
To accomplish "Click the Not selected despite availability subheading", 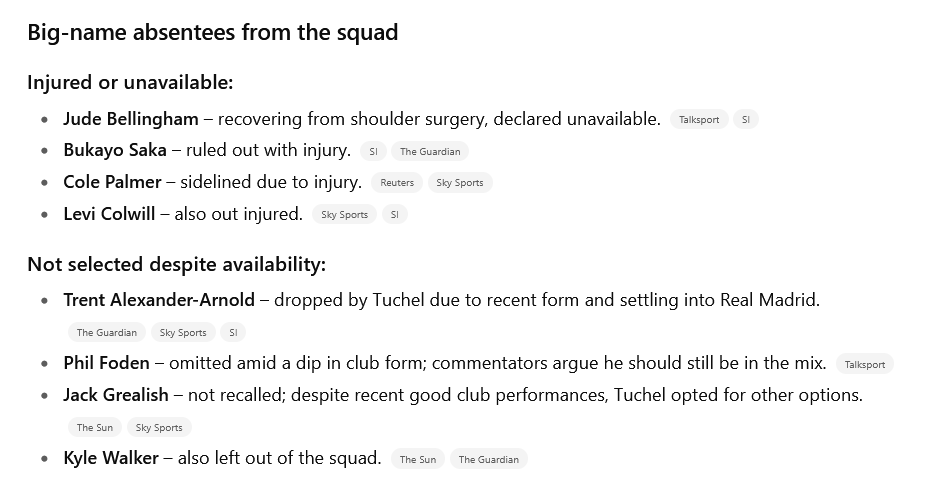I will coord(177,264).
